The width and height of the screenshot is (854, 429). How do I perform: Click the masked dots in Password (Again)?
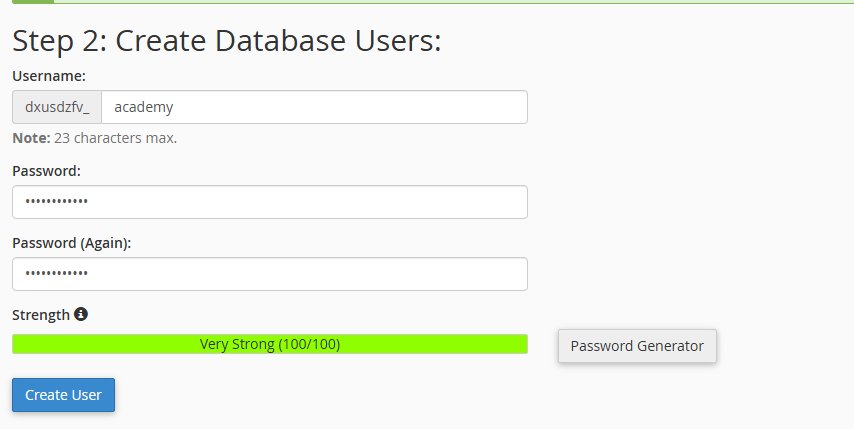click(57, 274)
